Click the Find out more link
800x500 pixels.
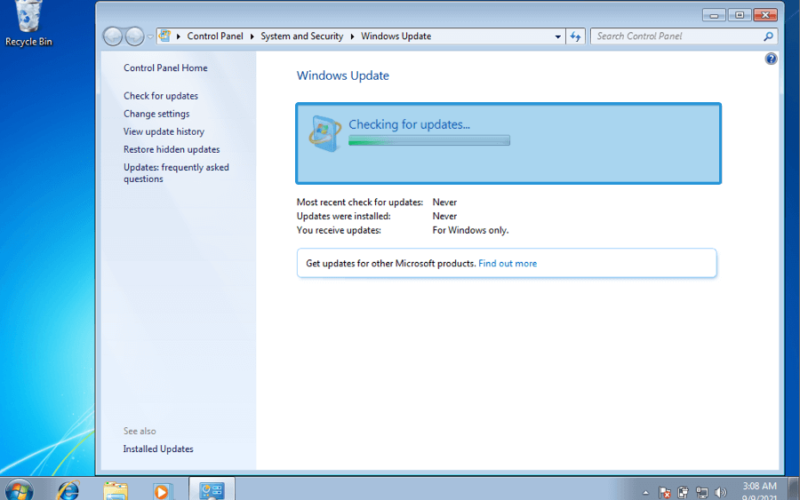click(x=508, y=264)
